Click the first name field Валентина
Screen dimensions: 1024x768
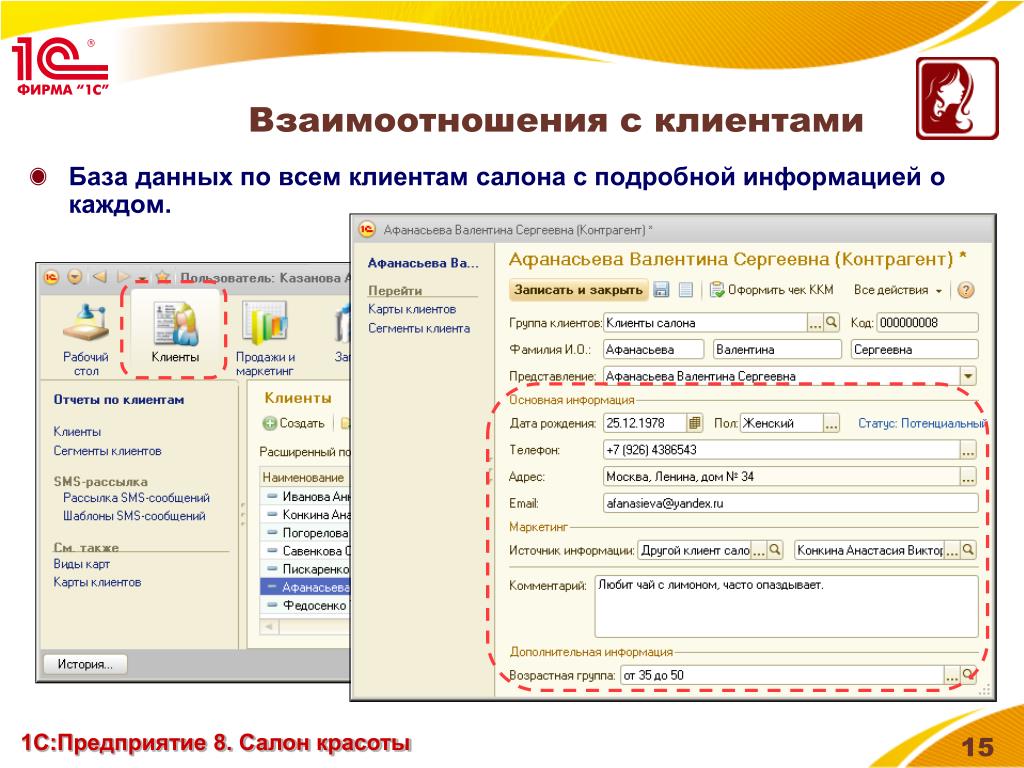777,349
